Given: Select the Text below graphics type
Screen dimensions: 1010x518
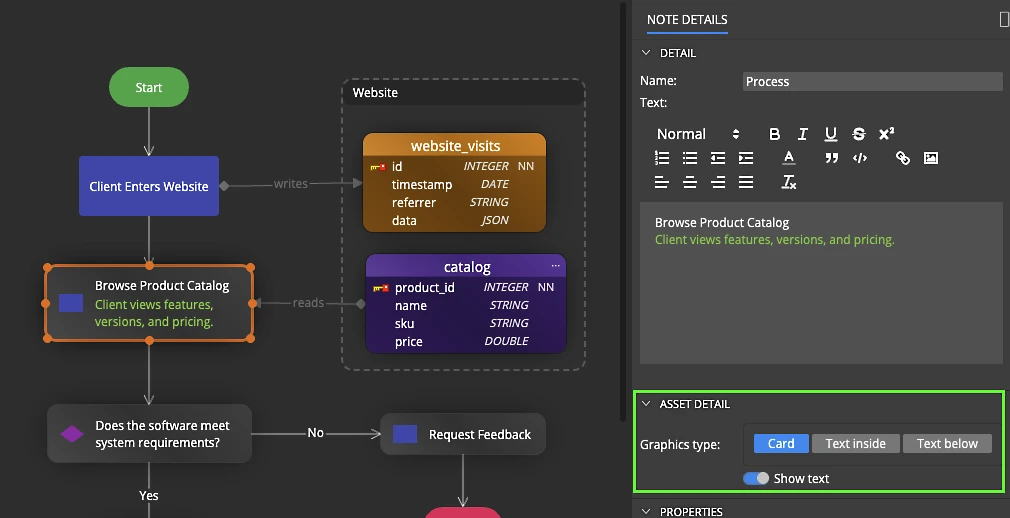Looking at the screenshot, I should [947, 443].
